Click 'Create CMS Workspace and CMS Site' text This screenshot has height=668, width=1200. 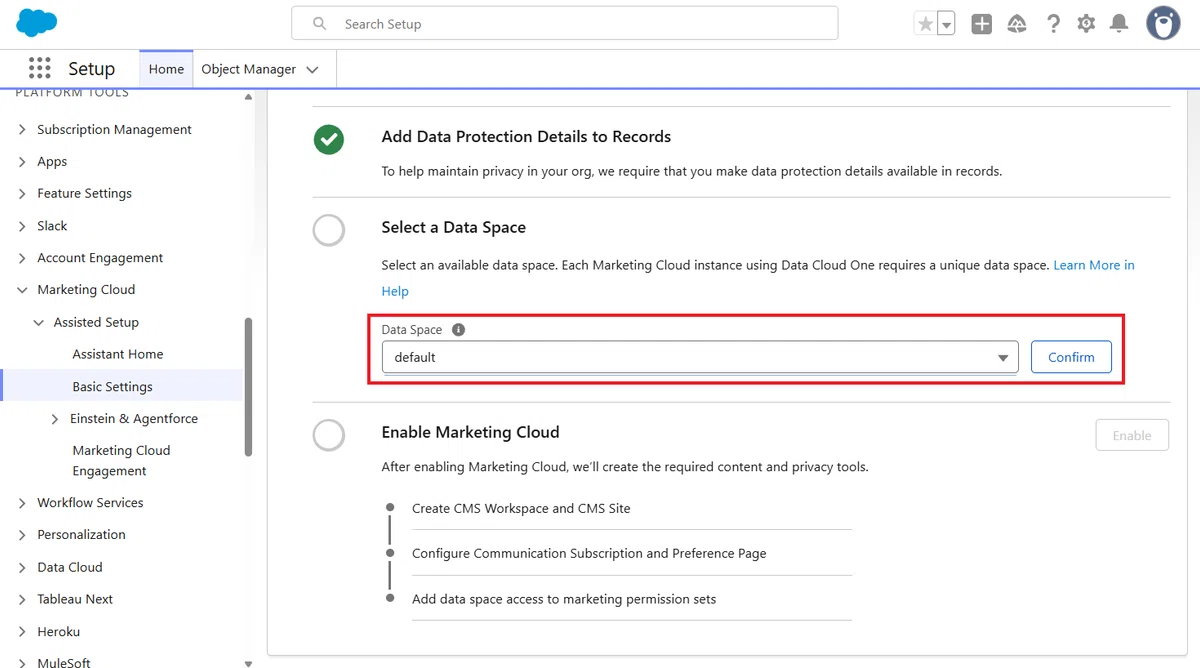coord(521,508)
